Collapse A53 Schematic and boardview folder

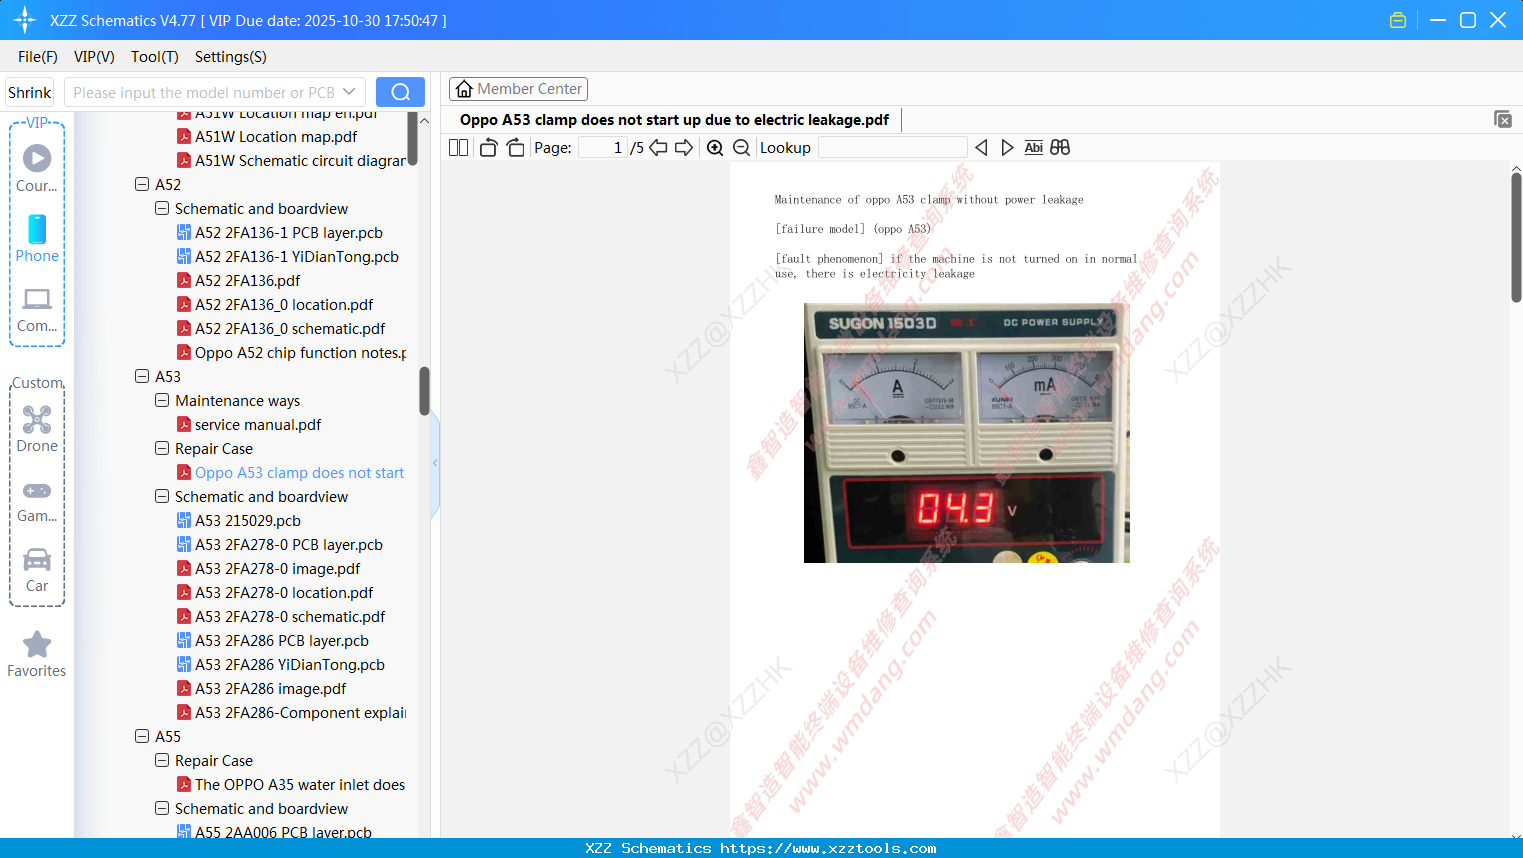tap(162, 497)
